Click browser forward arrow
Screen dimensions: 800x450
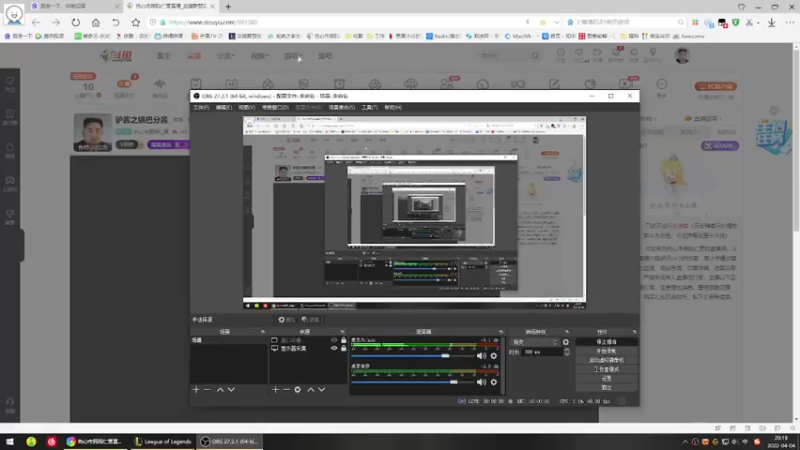(x=56, y=22)
